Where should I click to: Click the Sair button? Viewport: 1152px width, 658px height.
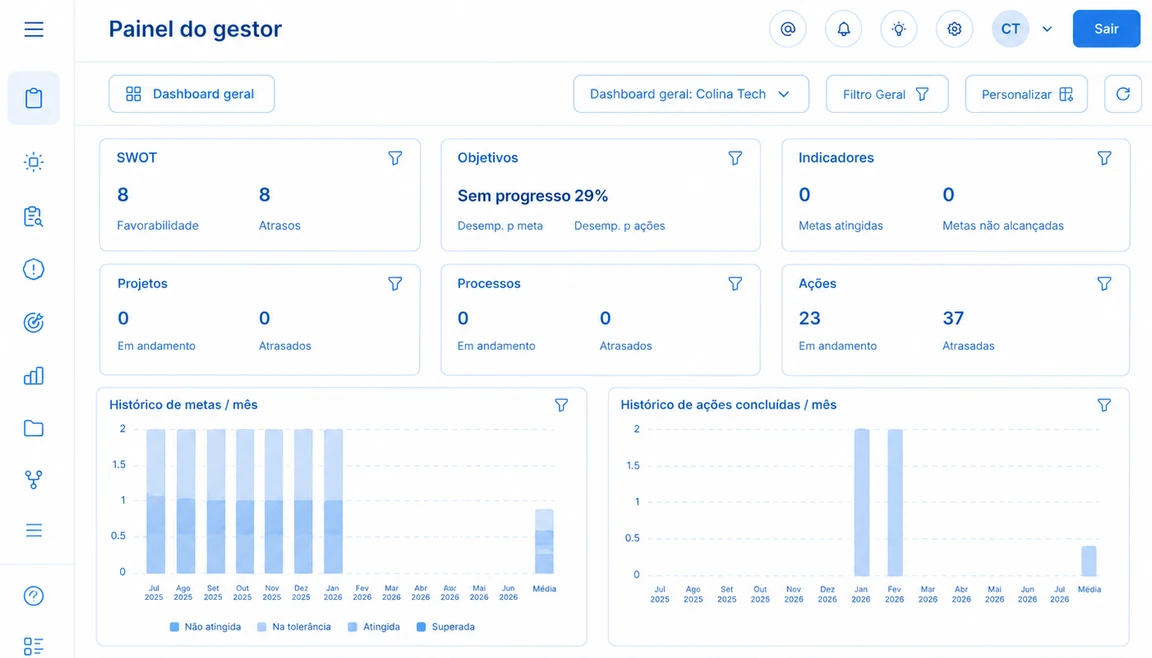[1106, 29]
